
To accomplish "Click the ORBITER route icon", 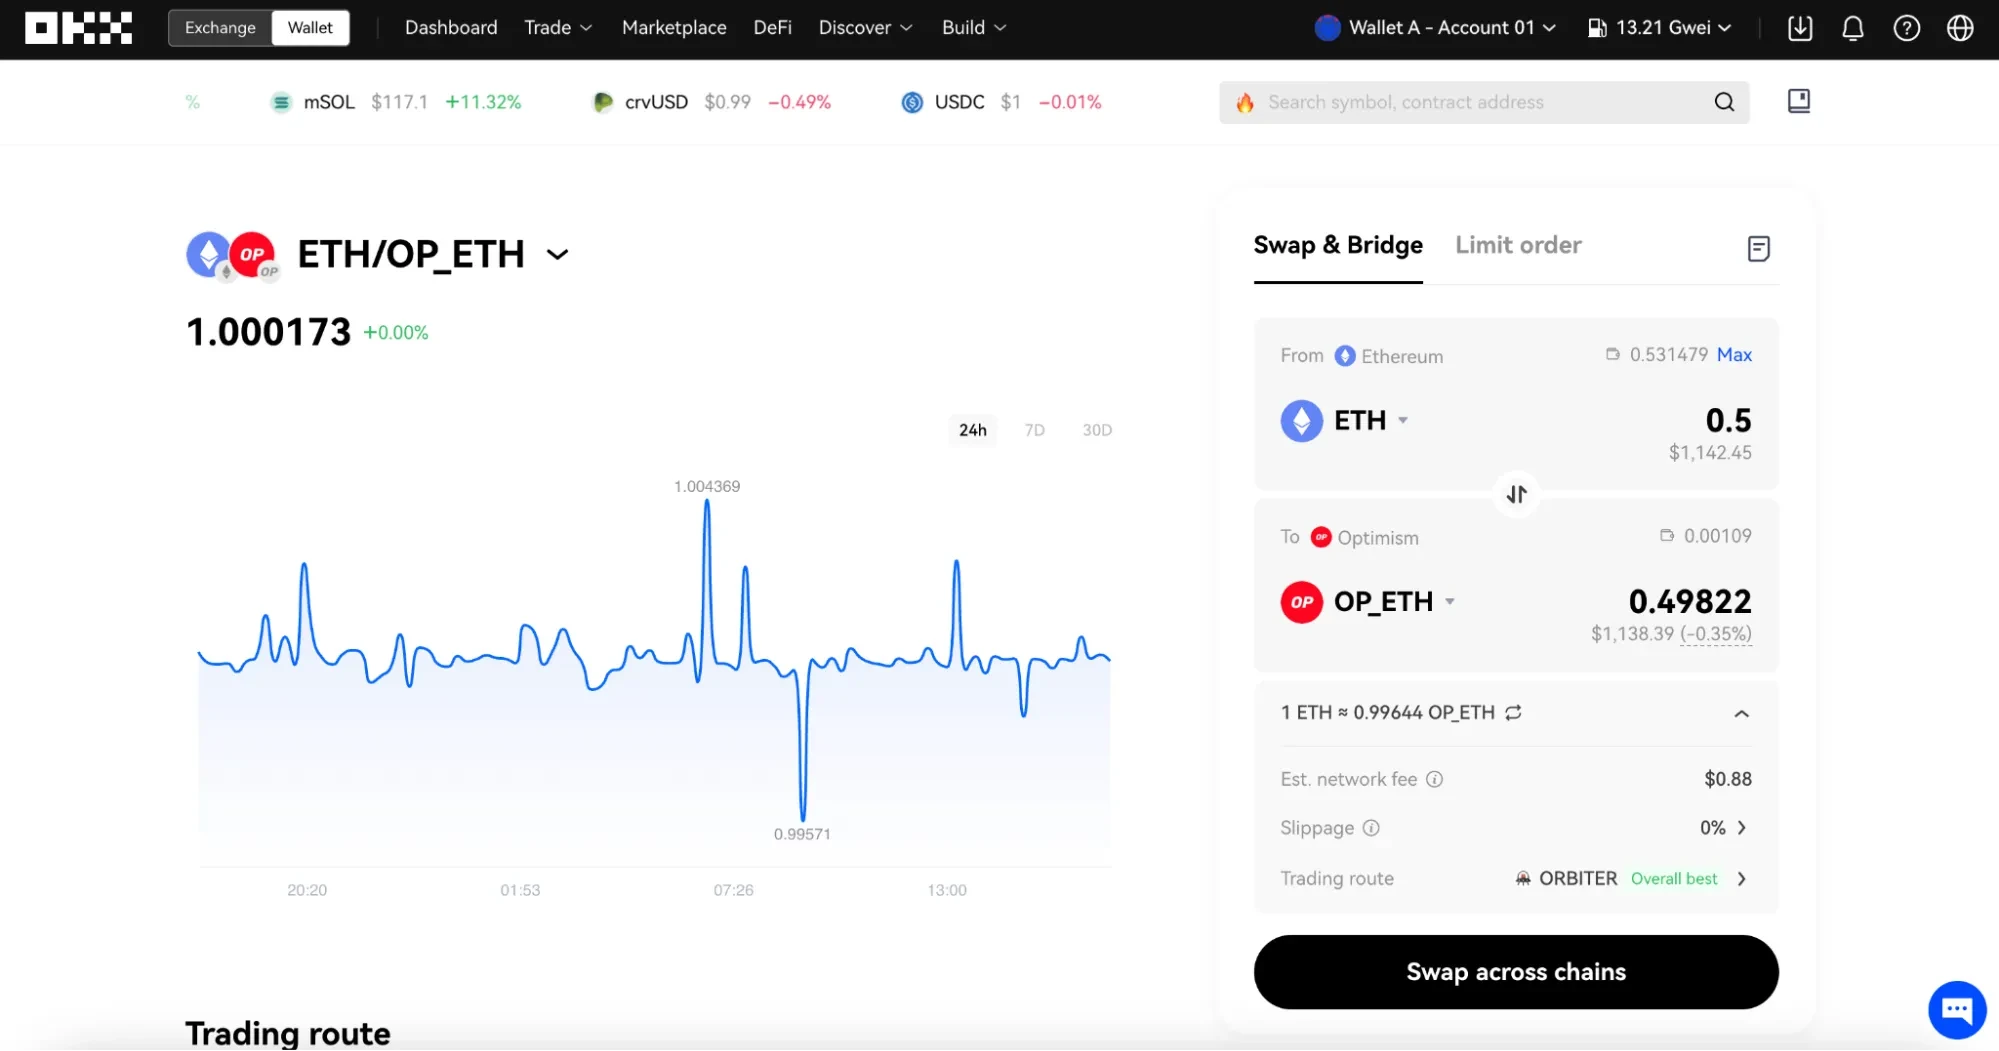I will [1522, 878].
